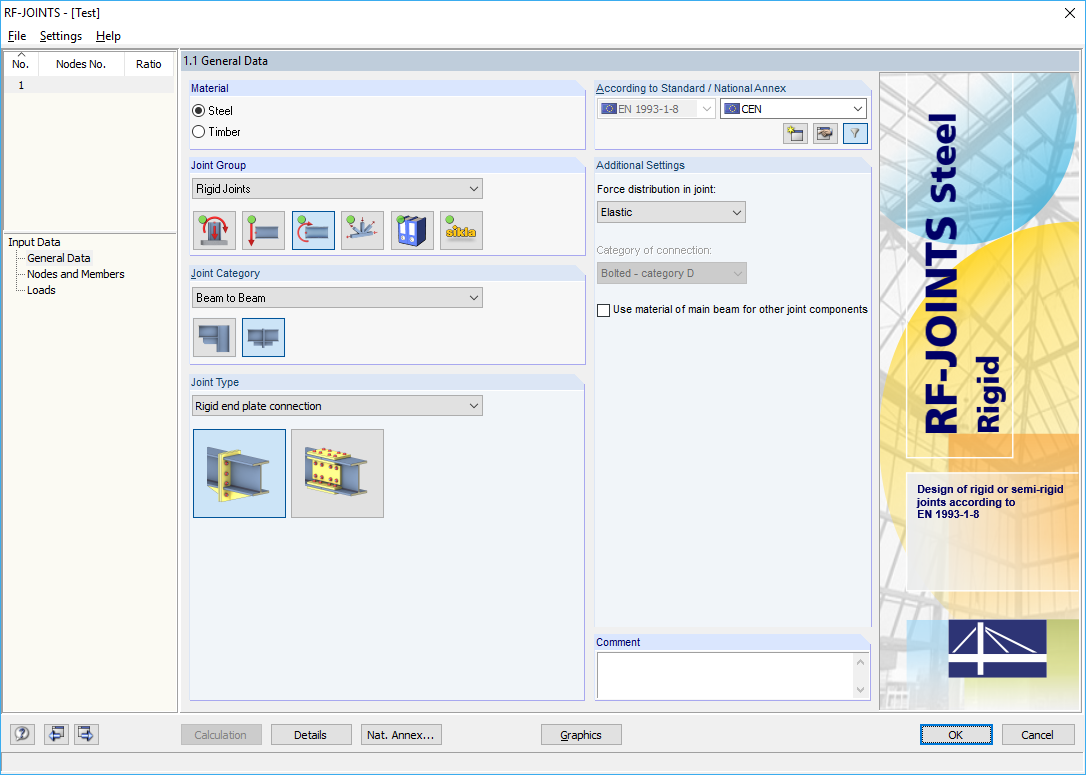This screenshot has height=775, width=1086.
Task: Select the blue binders joint group icon
Action: click(x=412, y=231)
